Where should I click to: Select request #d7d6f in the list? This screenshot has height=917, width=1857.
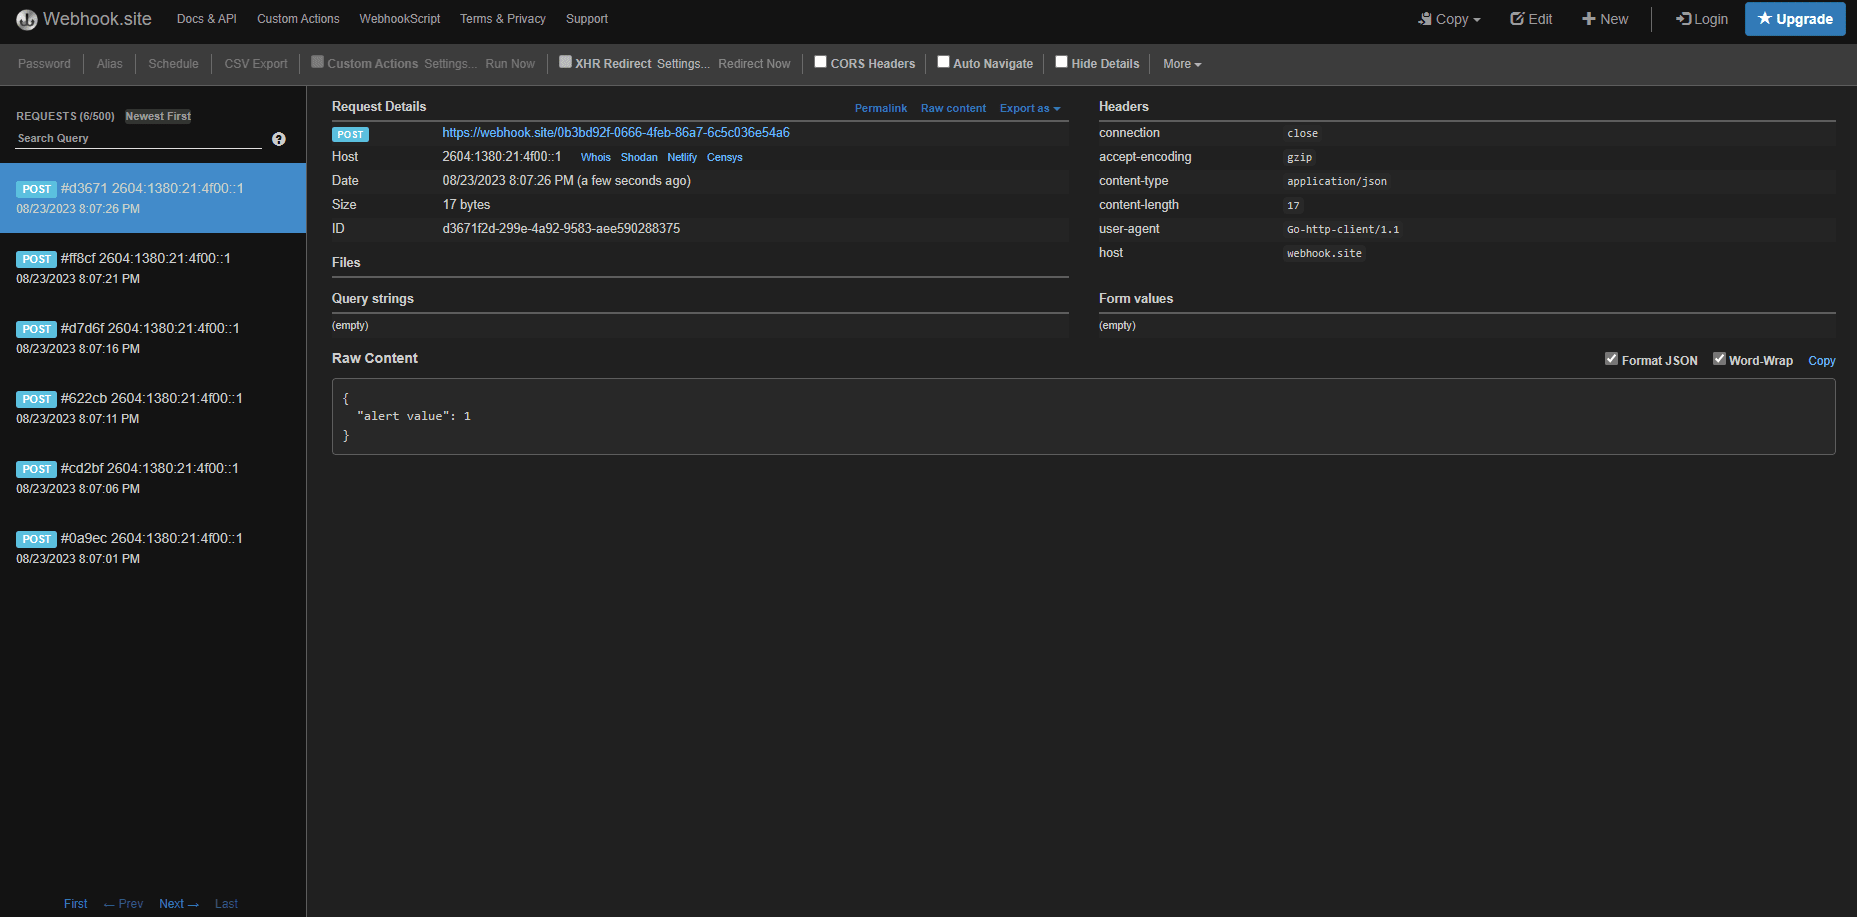pyautogui.click(x=153, y=338)
